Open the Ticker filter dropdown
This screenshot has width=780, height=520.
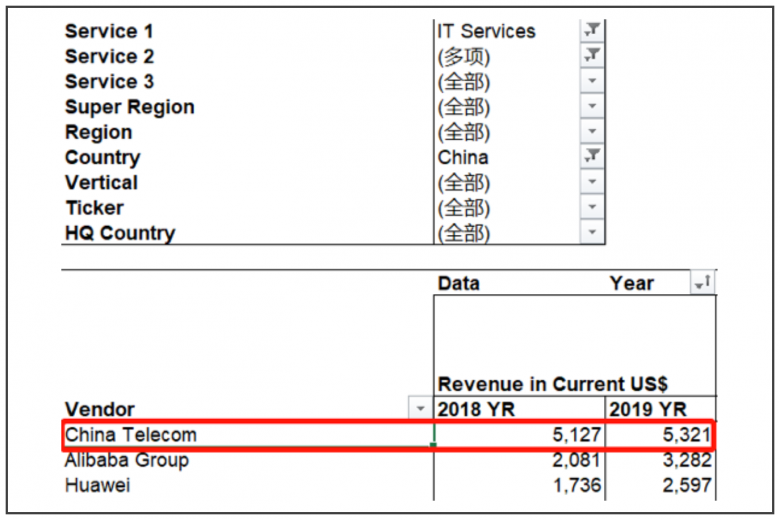point(592,207)
